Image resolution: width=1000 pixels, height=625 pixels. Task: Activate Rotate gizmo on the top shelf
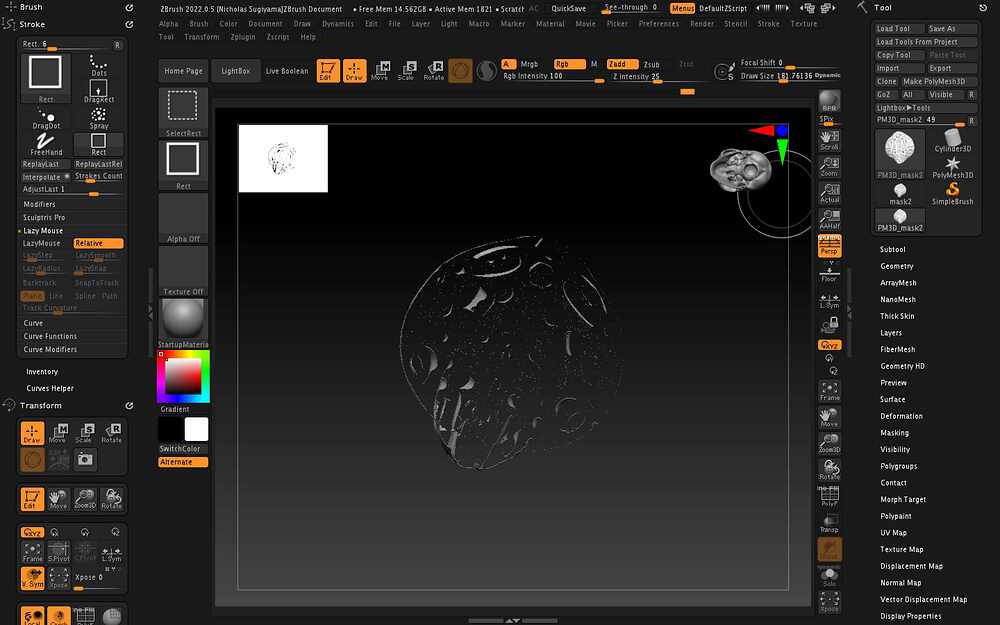pyautogui.click(x=434, y=71)
